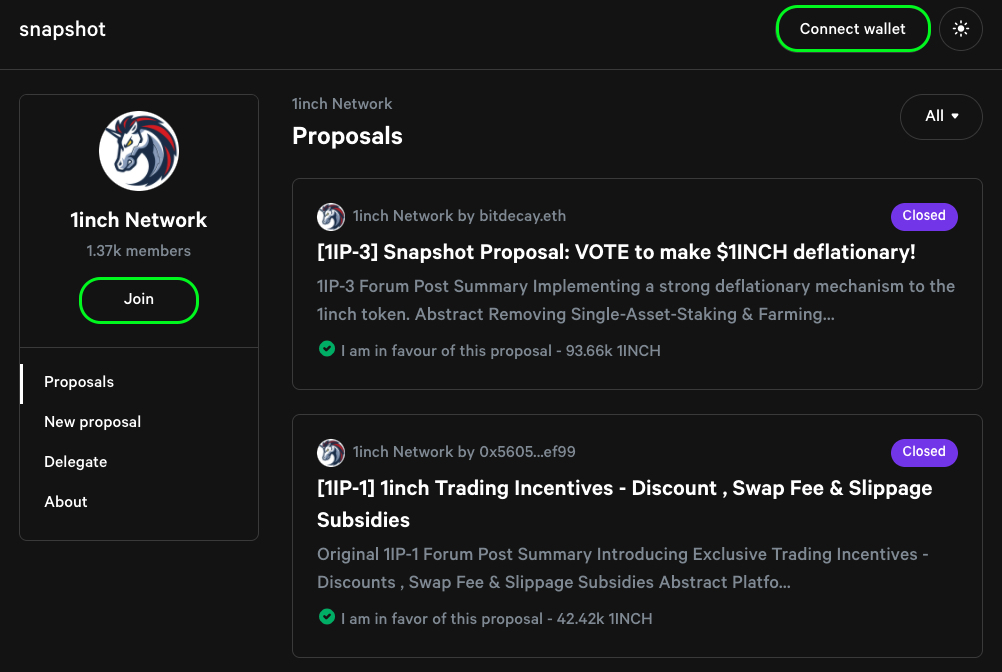This screenshot has width=1002, height=672.
Task: Open the All proposals filter dropdown
Action: 941,116
